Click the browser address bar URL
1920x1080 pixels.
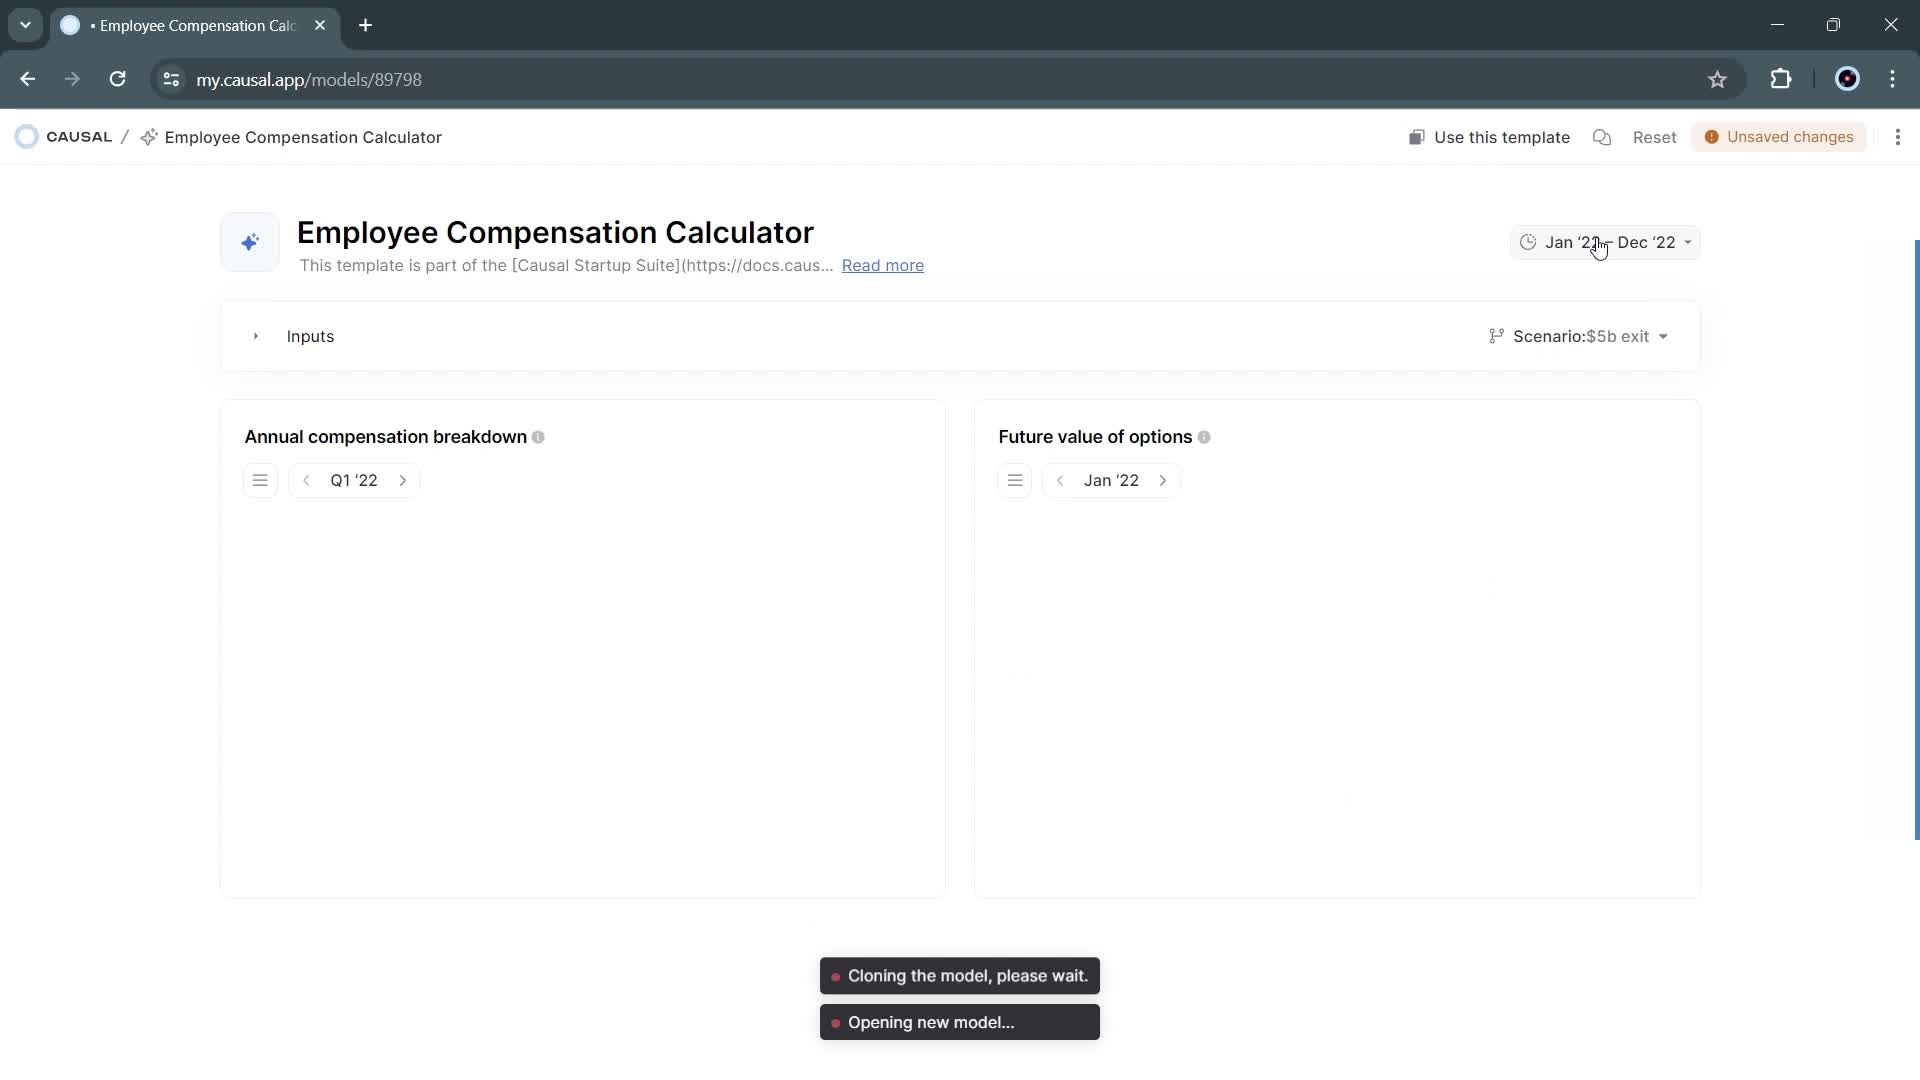[309, 79]
